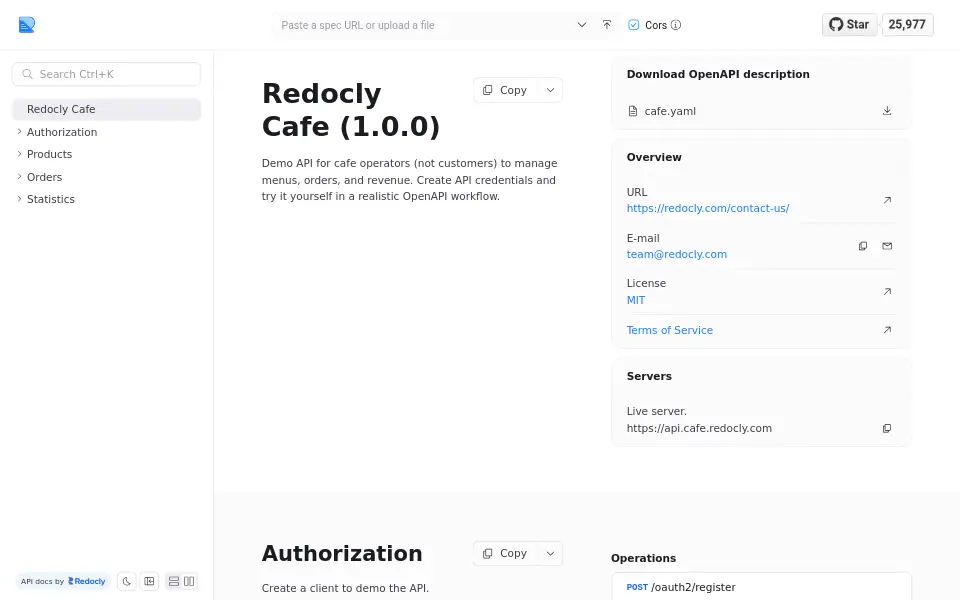Viewport: 960px width, 600px height.
Task: Copy the team@redocly.com email address icon
Action: click(x=863, y=246)
